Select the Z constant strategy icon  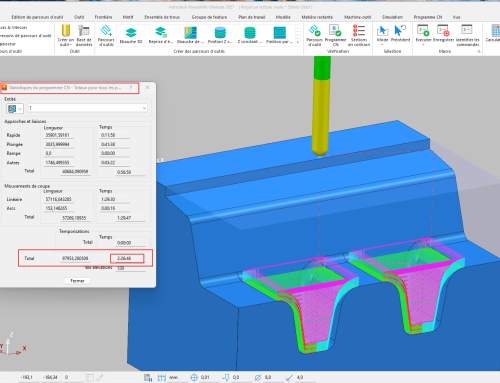pos(250,35)
